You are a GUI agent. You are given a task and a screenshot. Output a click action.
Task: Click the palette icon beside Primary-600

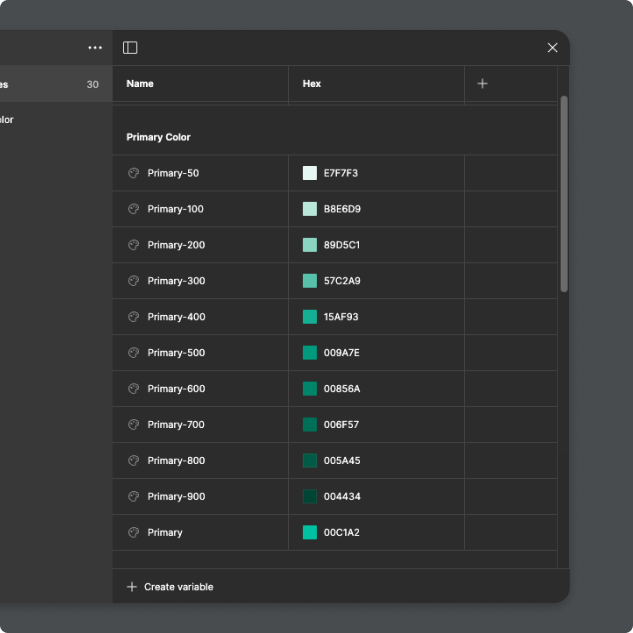tap(133, 389)
